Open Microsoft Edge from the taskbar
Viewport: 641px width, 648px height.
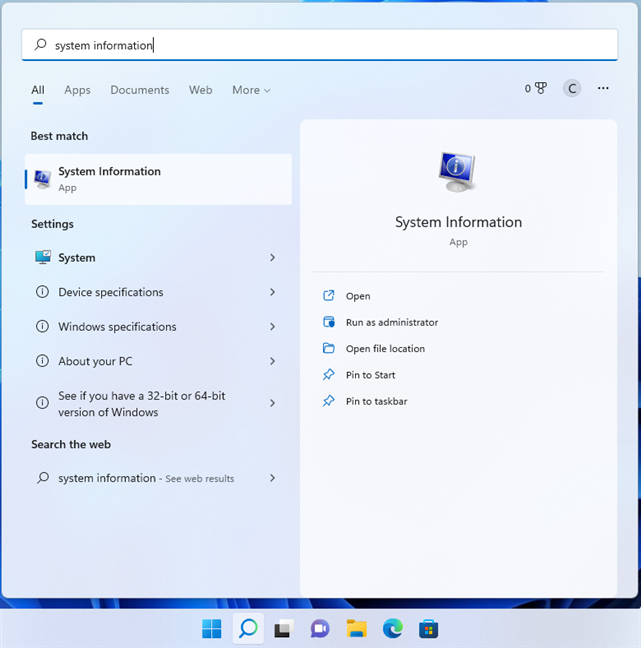click(x=392, y=629)
